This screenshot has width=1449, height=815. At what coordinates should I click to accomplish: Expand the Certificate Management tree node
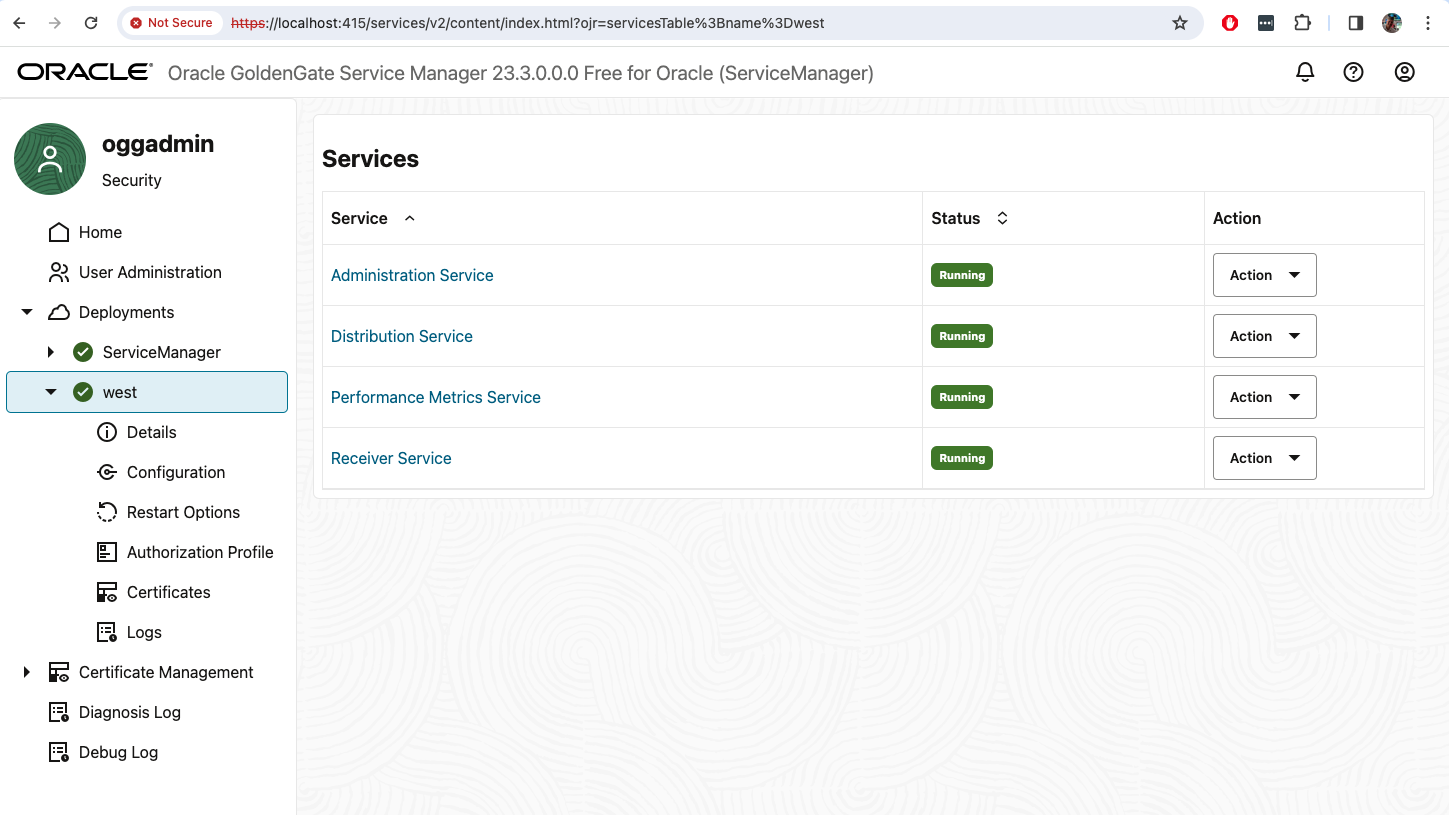27,672
